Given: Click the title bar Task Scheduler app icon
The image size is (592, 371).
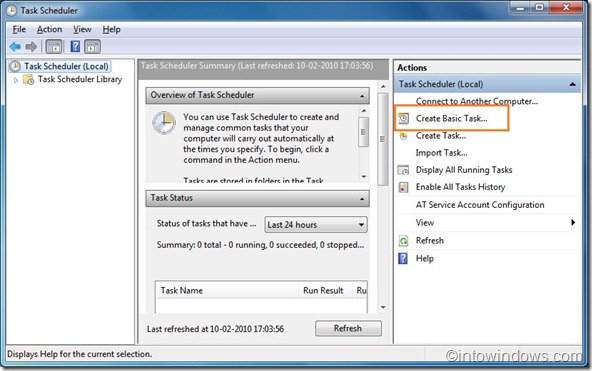Looking at the screenshot, I should coord(11,11).
